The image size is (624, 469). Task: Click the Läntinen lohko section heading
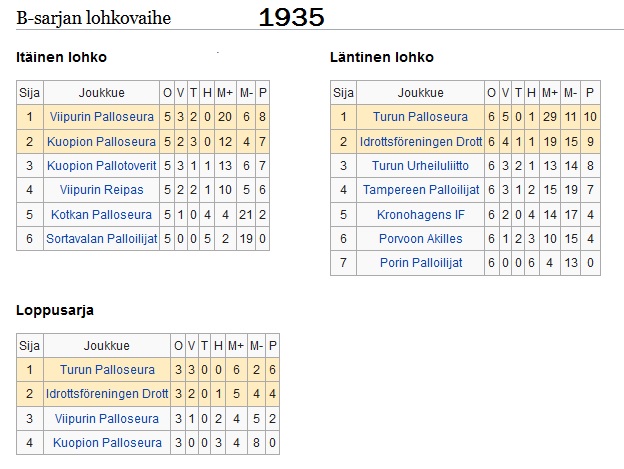tap(382, 57)
